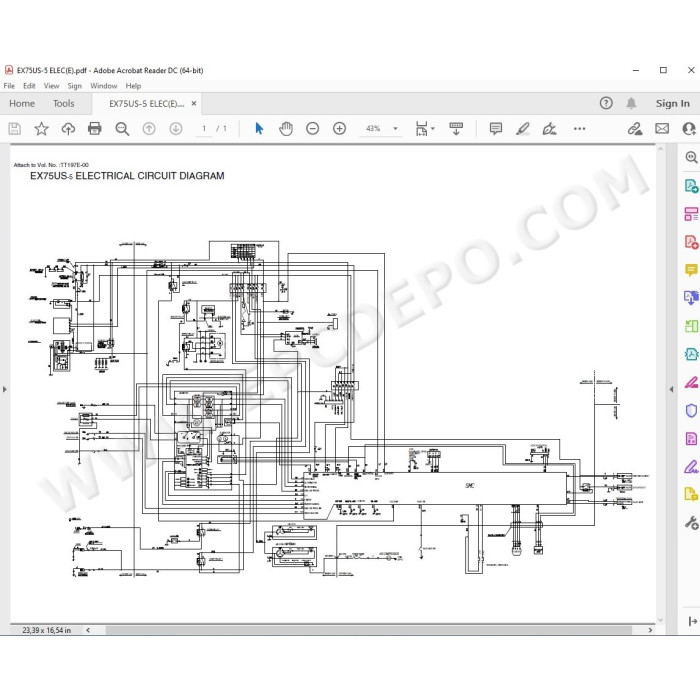Viewport: 700px width, 700px height.
Task: Click vertical scrollbar down arrow
Action: [660, 620]
